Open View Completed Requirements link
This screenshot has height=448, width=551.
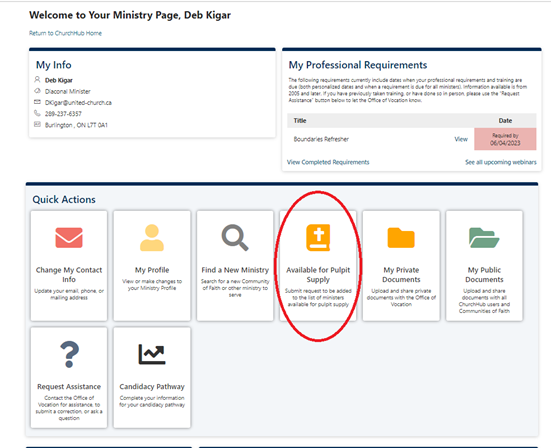(x=328, y=162)
